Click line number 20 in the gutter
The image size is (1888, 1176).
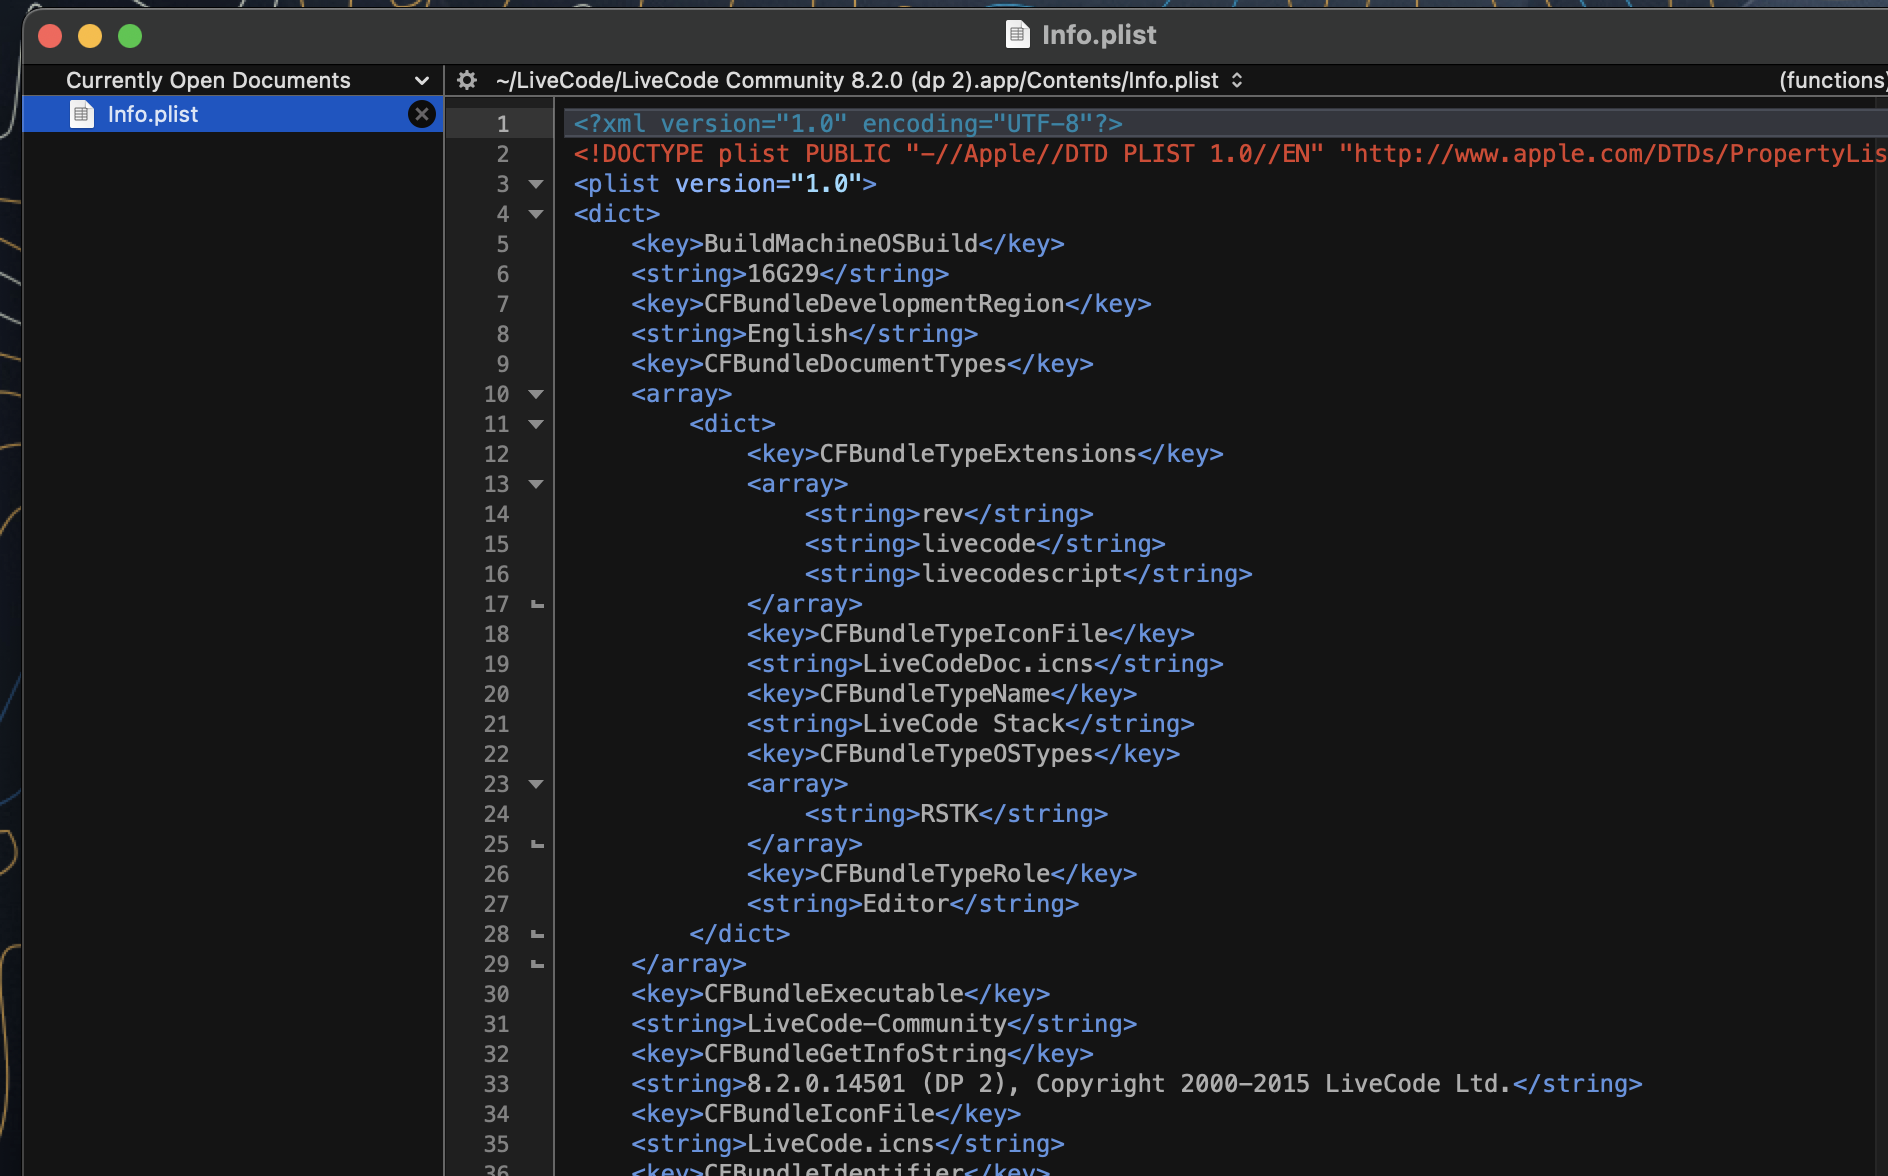pos(497,694)
